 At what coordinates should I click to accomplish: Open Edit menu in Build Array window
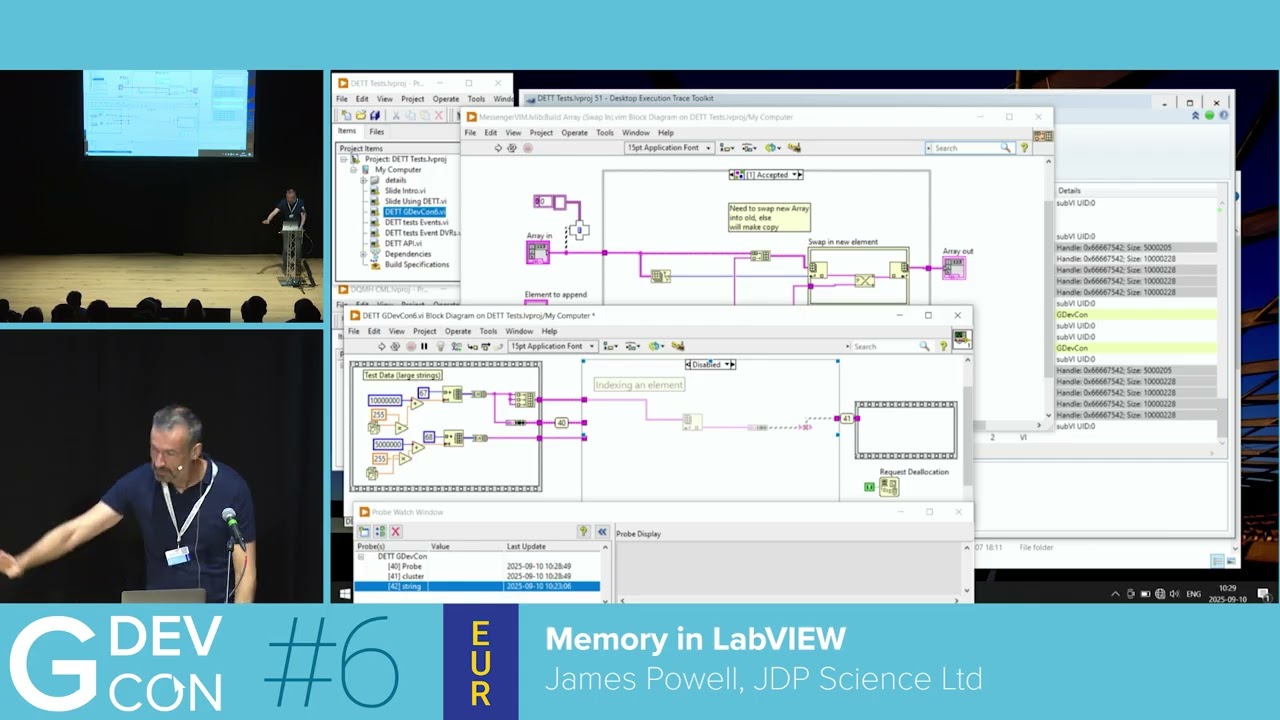coord(490,132)
